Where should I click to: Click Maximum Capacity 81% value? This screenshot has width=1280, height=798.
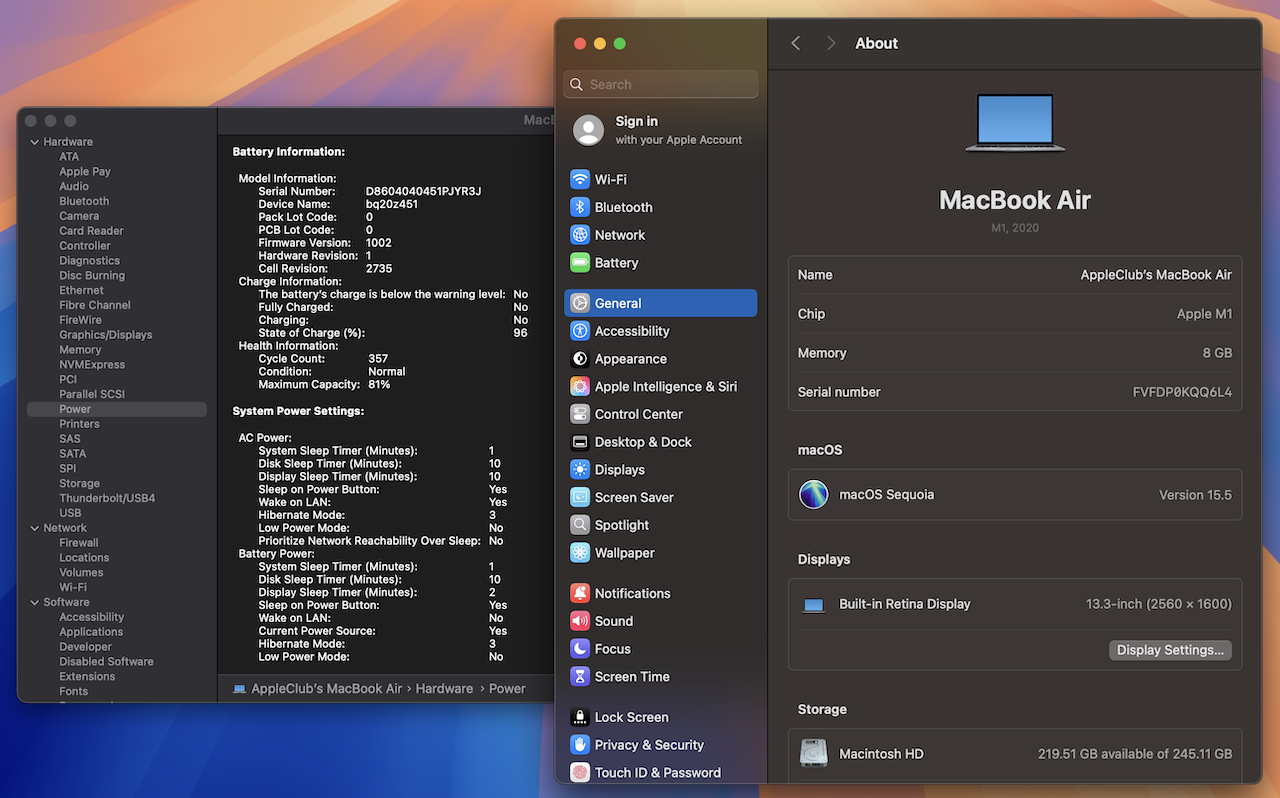coord(379,385)
